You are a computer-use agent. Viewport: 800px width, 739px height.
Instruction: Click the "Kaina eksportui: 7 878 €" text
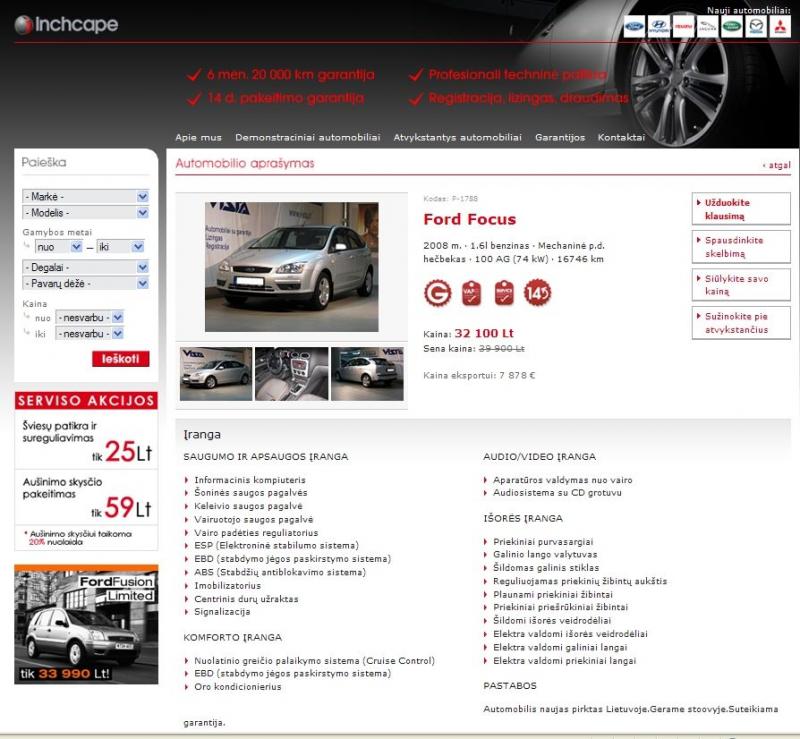[x=479, y=376]
